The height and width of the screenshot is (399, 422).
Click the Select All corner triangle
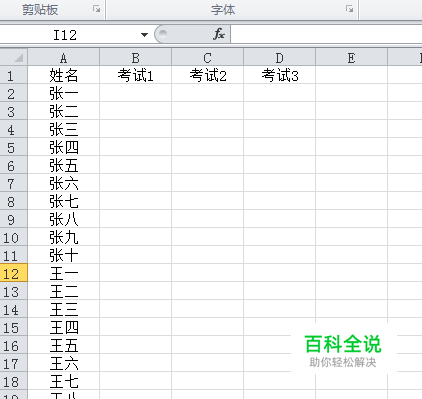click(14, 57)
